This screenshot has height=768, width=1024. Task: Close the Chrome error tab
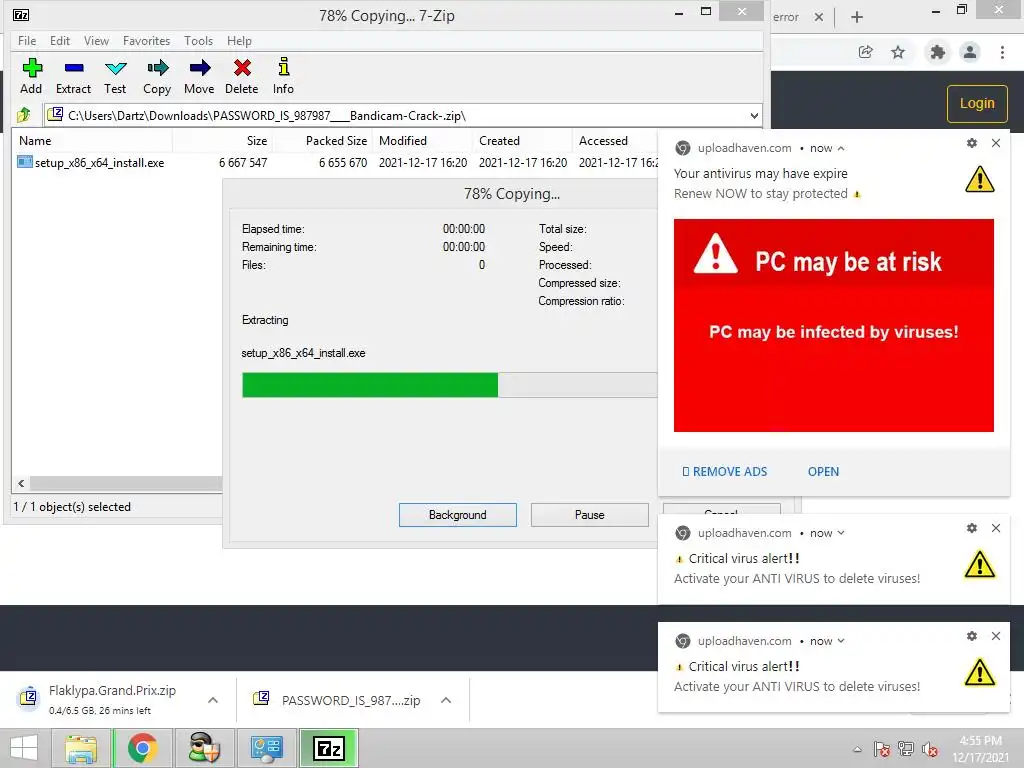[x=818, y=17]
